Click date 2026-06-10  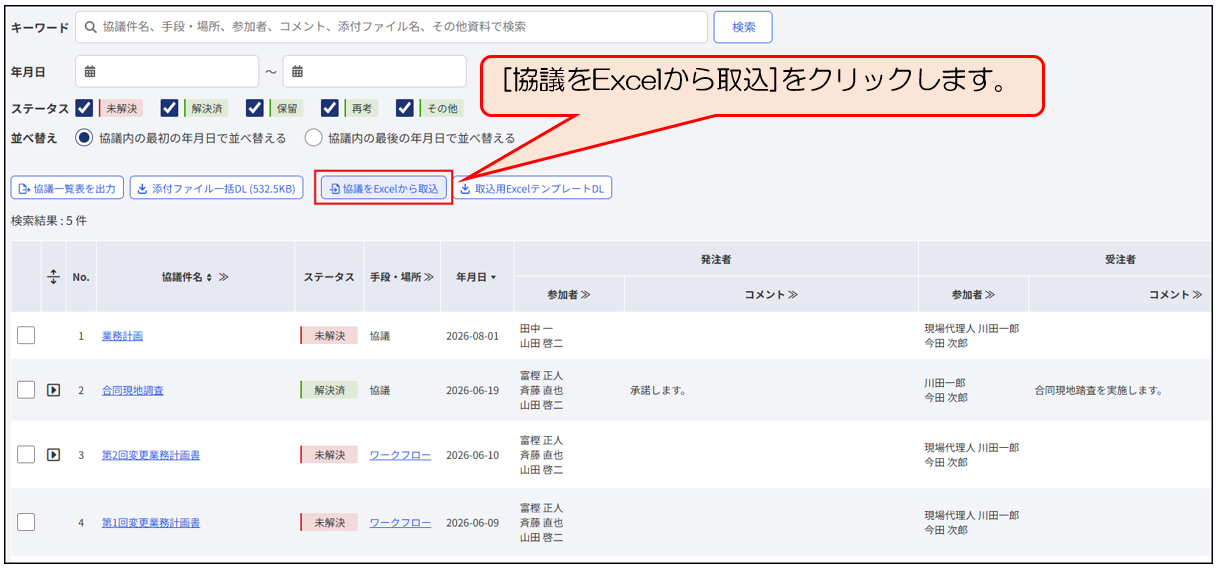[x=472, y=455]
